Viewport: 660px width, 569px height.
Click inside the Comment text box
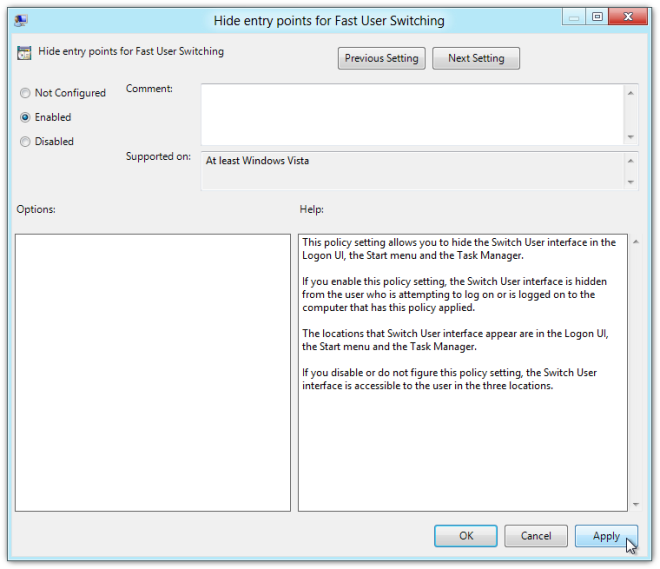[x=412, y=114]
